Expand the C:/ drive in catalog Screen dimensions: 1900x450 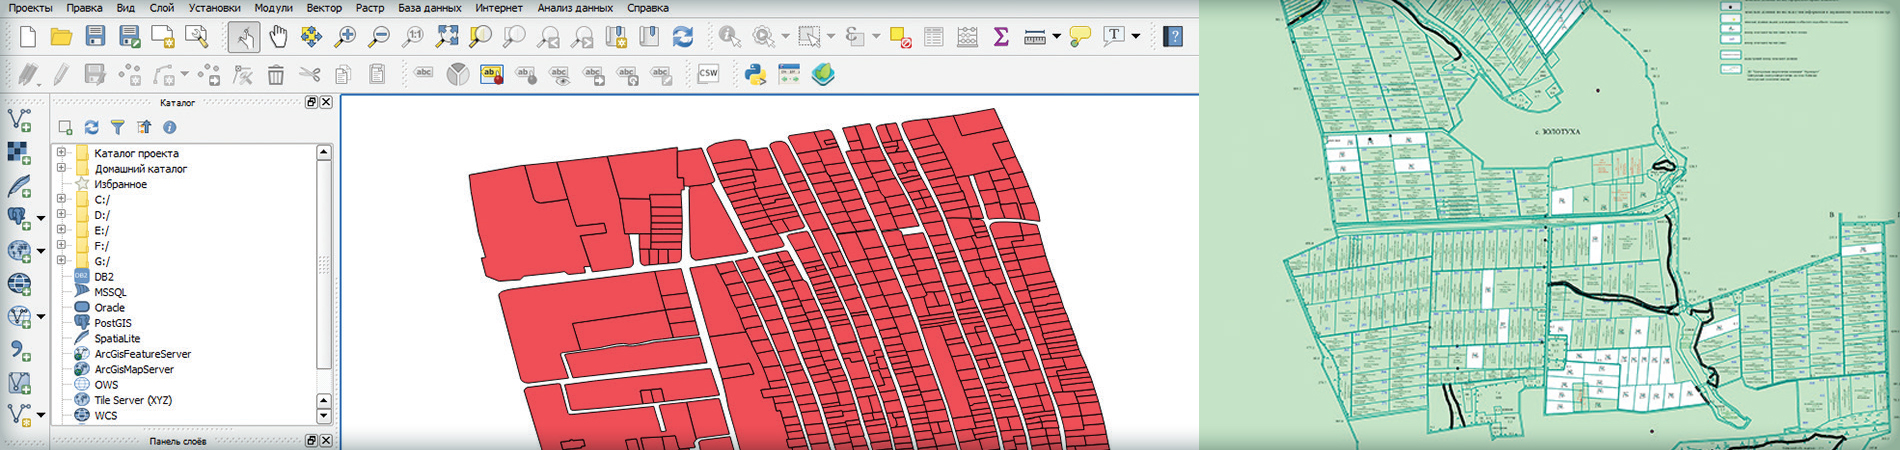point(62,200)
